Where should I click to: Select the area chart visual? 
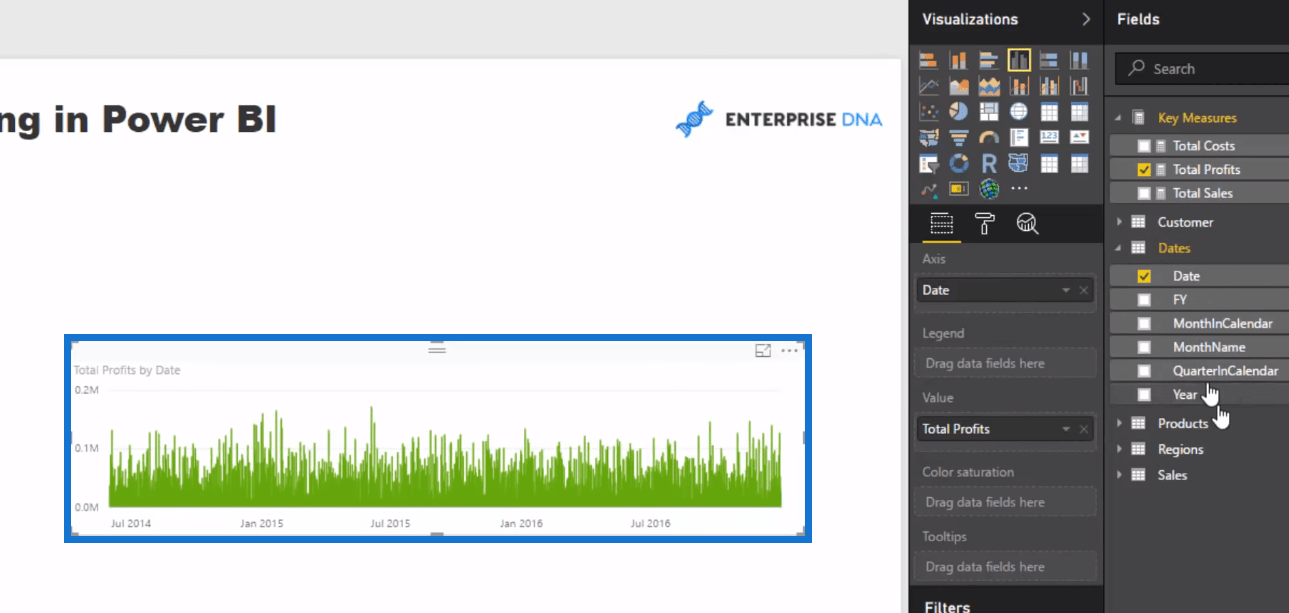959,86
